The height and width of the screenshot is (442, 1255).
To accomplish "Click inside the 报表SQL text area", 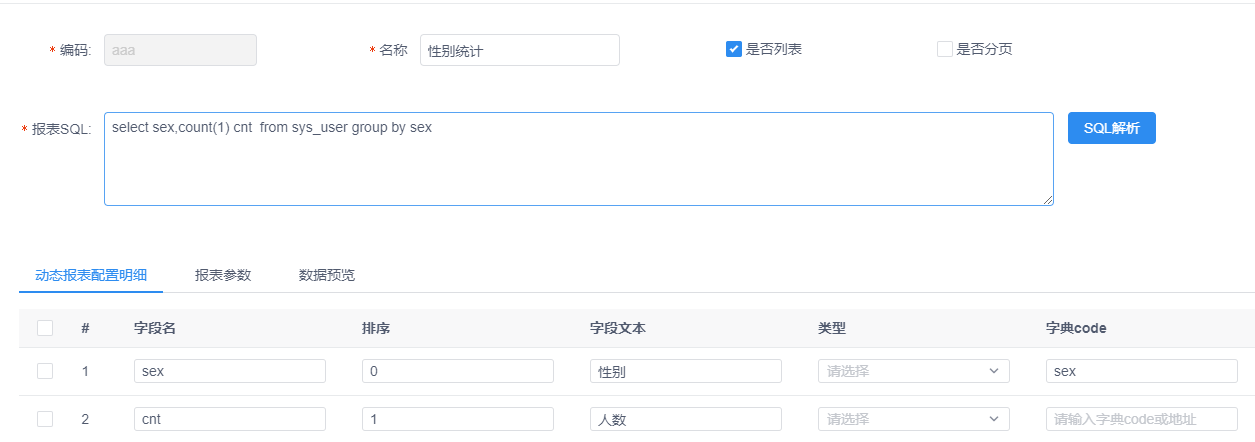I will 579,159.
